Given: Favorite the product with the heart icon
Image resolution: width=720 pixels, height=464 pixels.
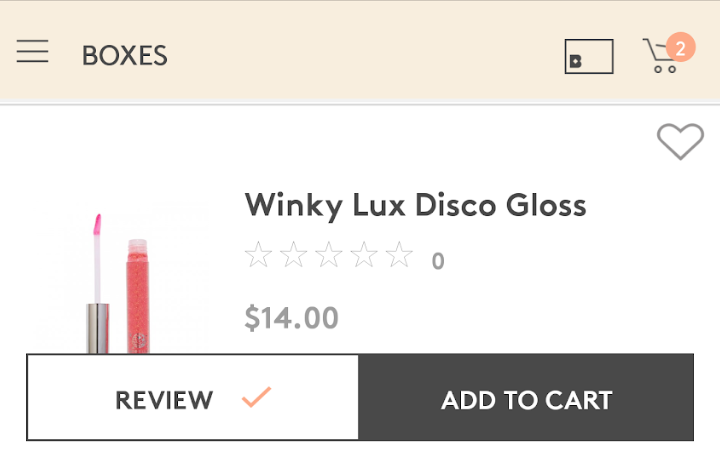Looking at the screenshot, I should click(x=680, y=141).
